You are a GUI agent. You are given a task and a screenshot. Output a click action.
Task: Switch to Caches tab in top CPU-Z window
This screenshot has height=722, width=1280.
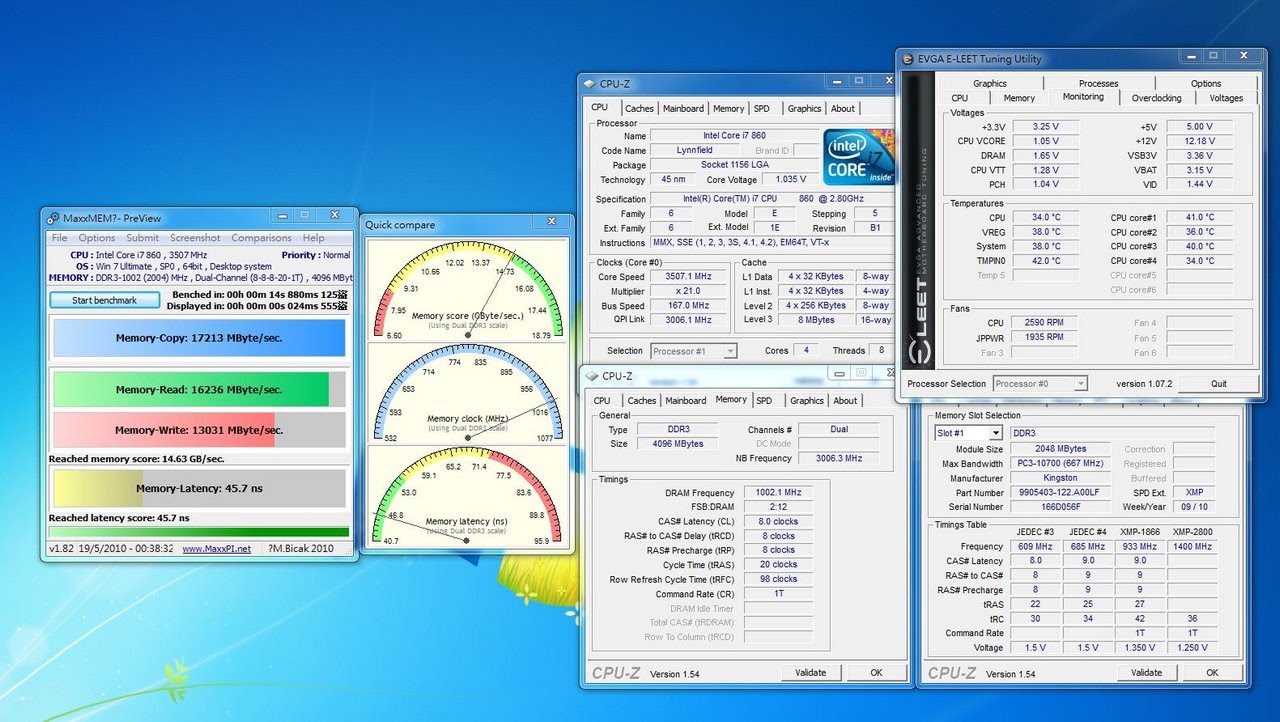click(x=639, y=109)
